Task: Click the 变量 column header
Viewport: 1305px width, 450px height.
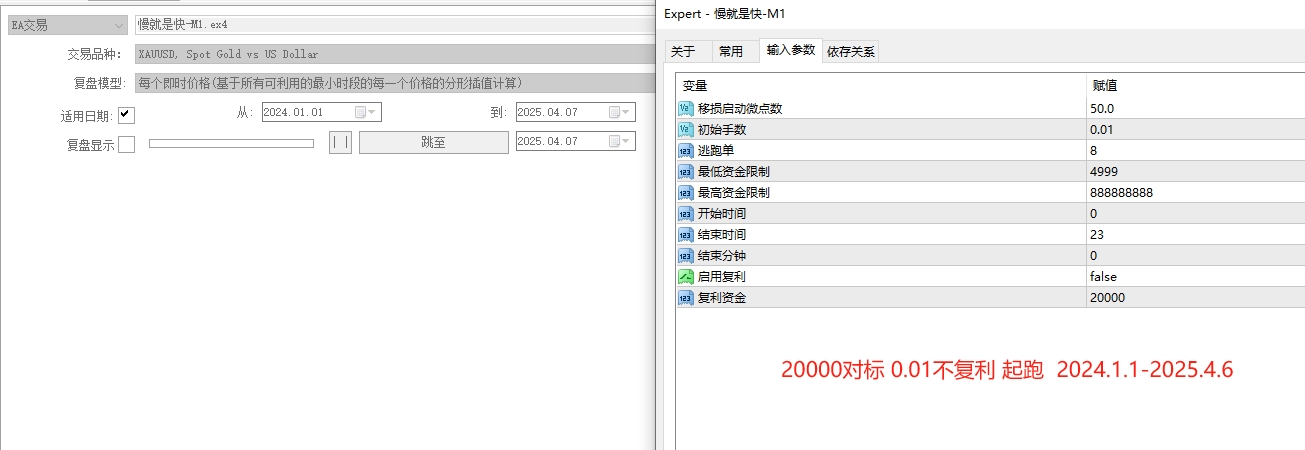Action: 881,86
